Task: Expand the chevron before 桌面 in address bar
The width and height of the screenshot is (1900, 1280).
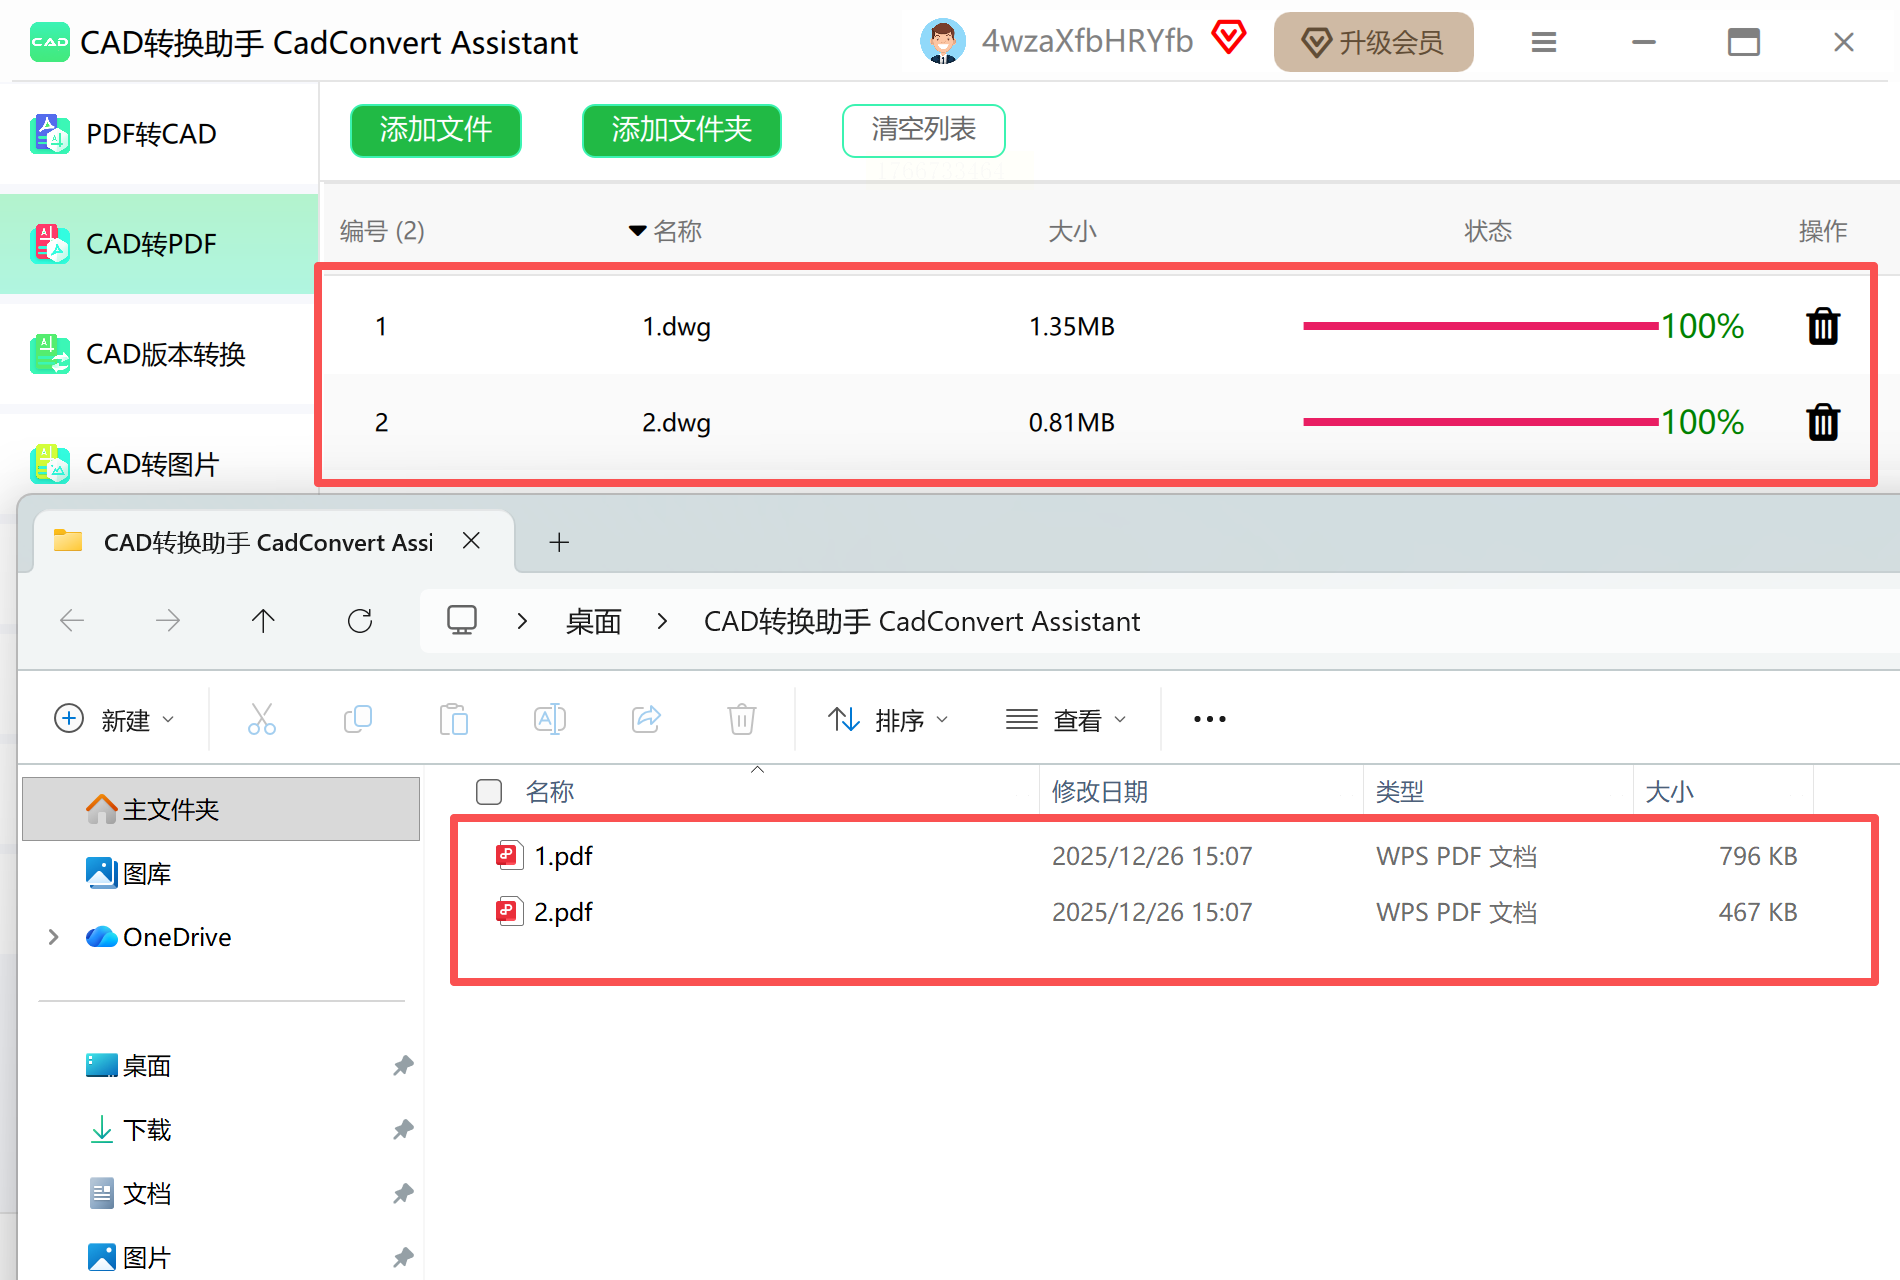Action: coord(522,621)
